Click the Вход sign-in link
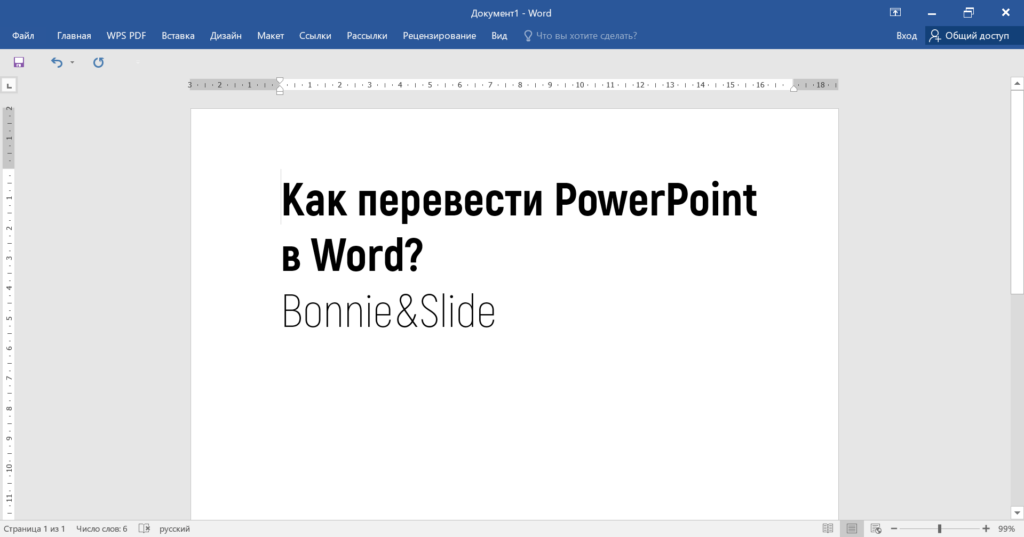 (906, 36)
